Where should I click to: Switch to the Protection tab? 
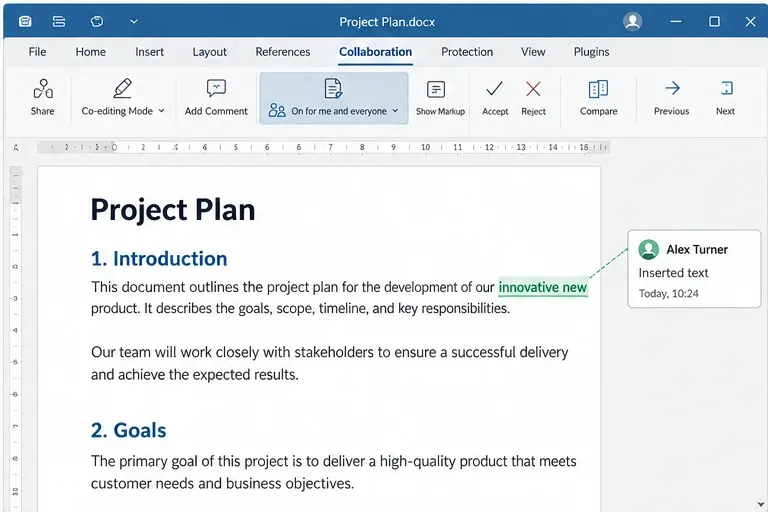tap(467, 52)
